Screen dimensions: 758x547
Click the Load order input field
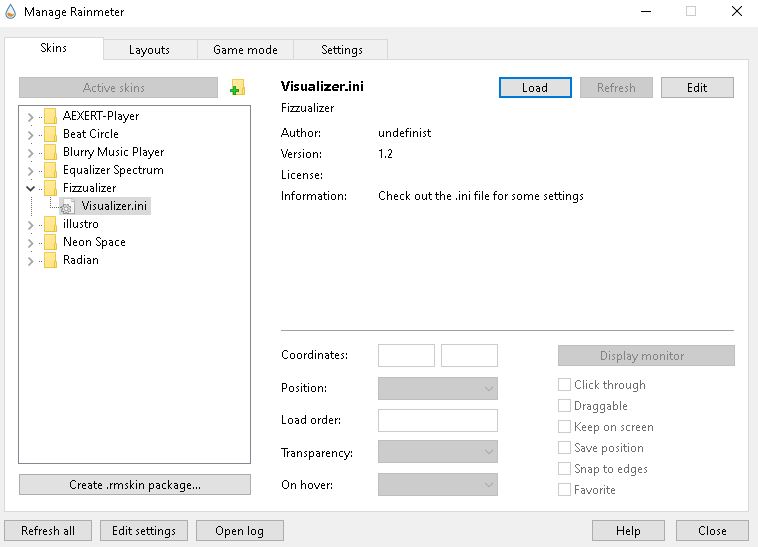coord(437,420)
